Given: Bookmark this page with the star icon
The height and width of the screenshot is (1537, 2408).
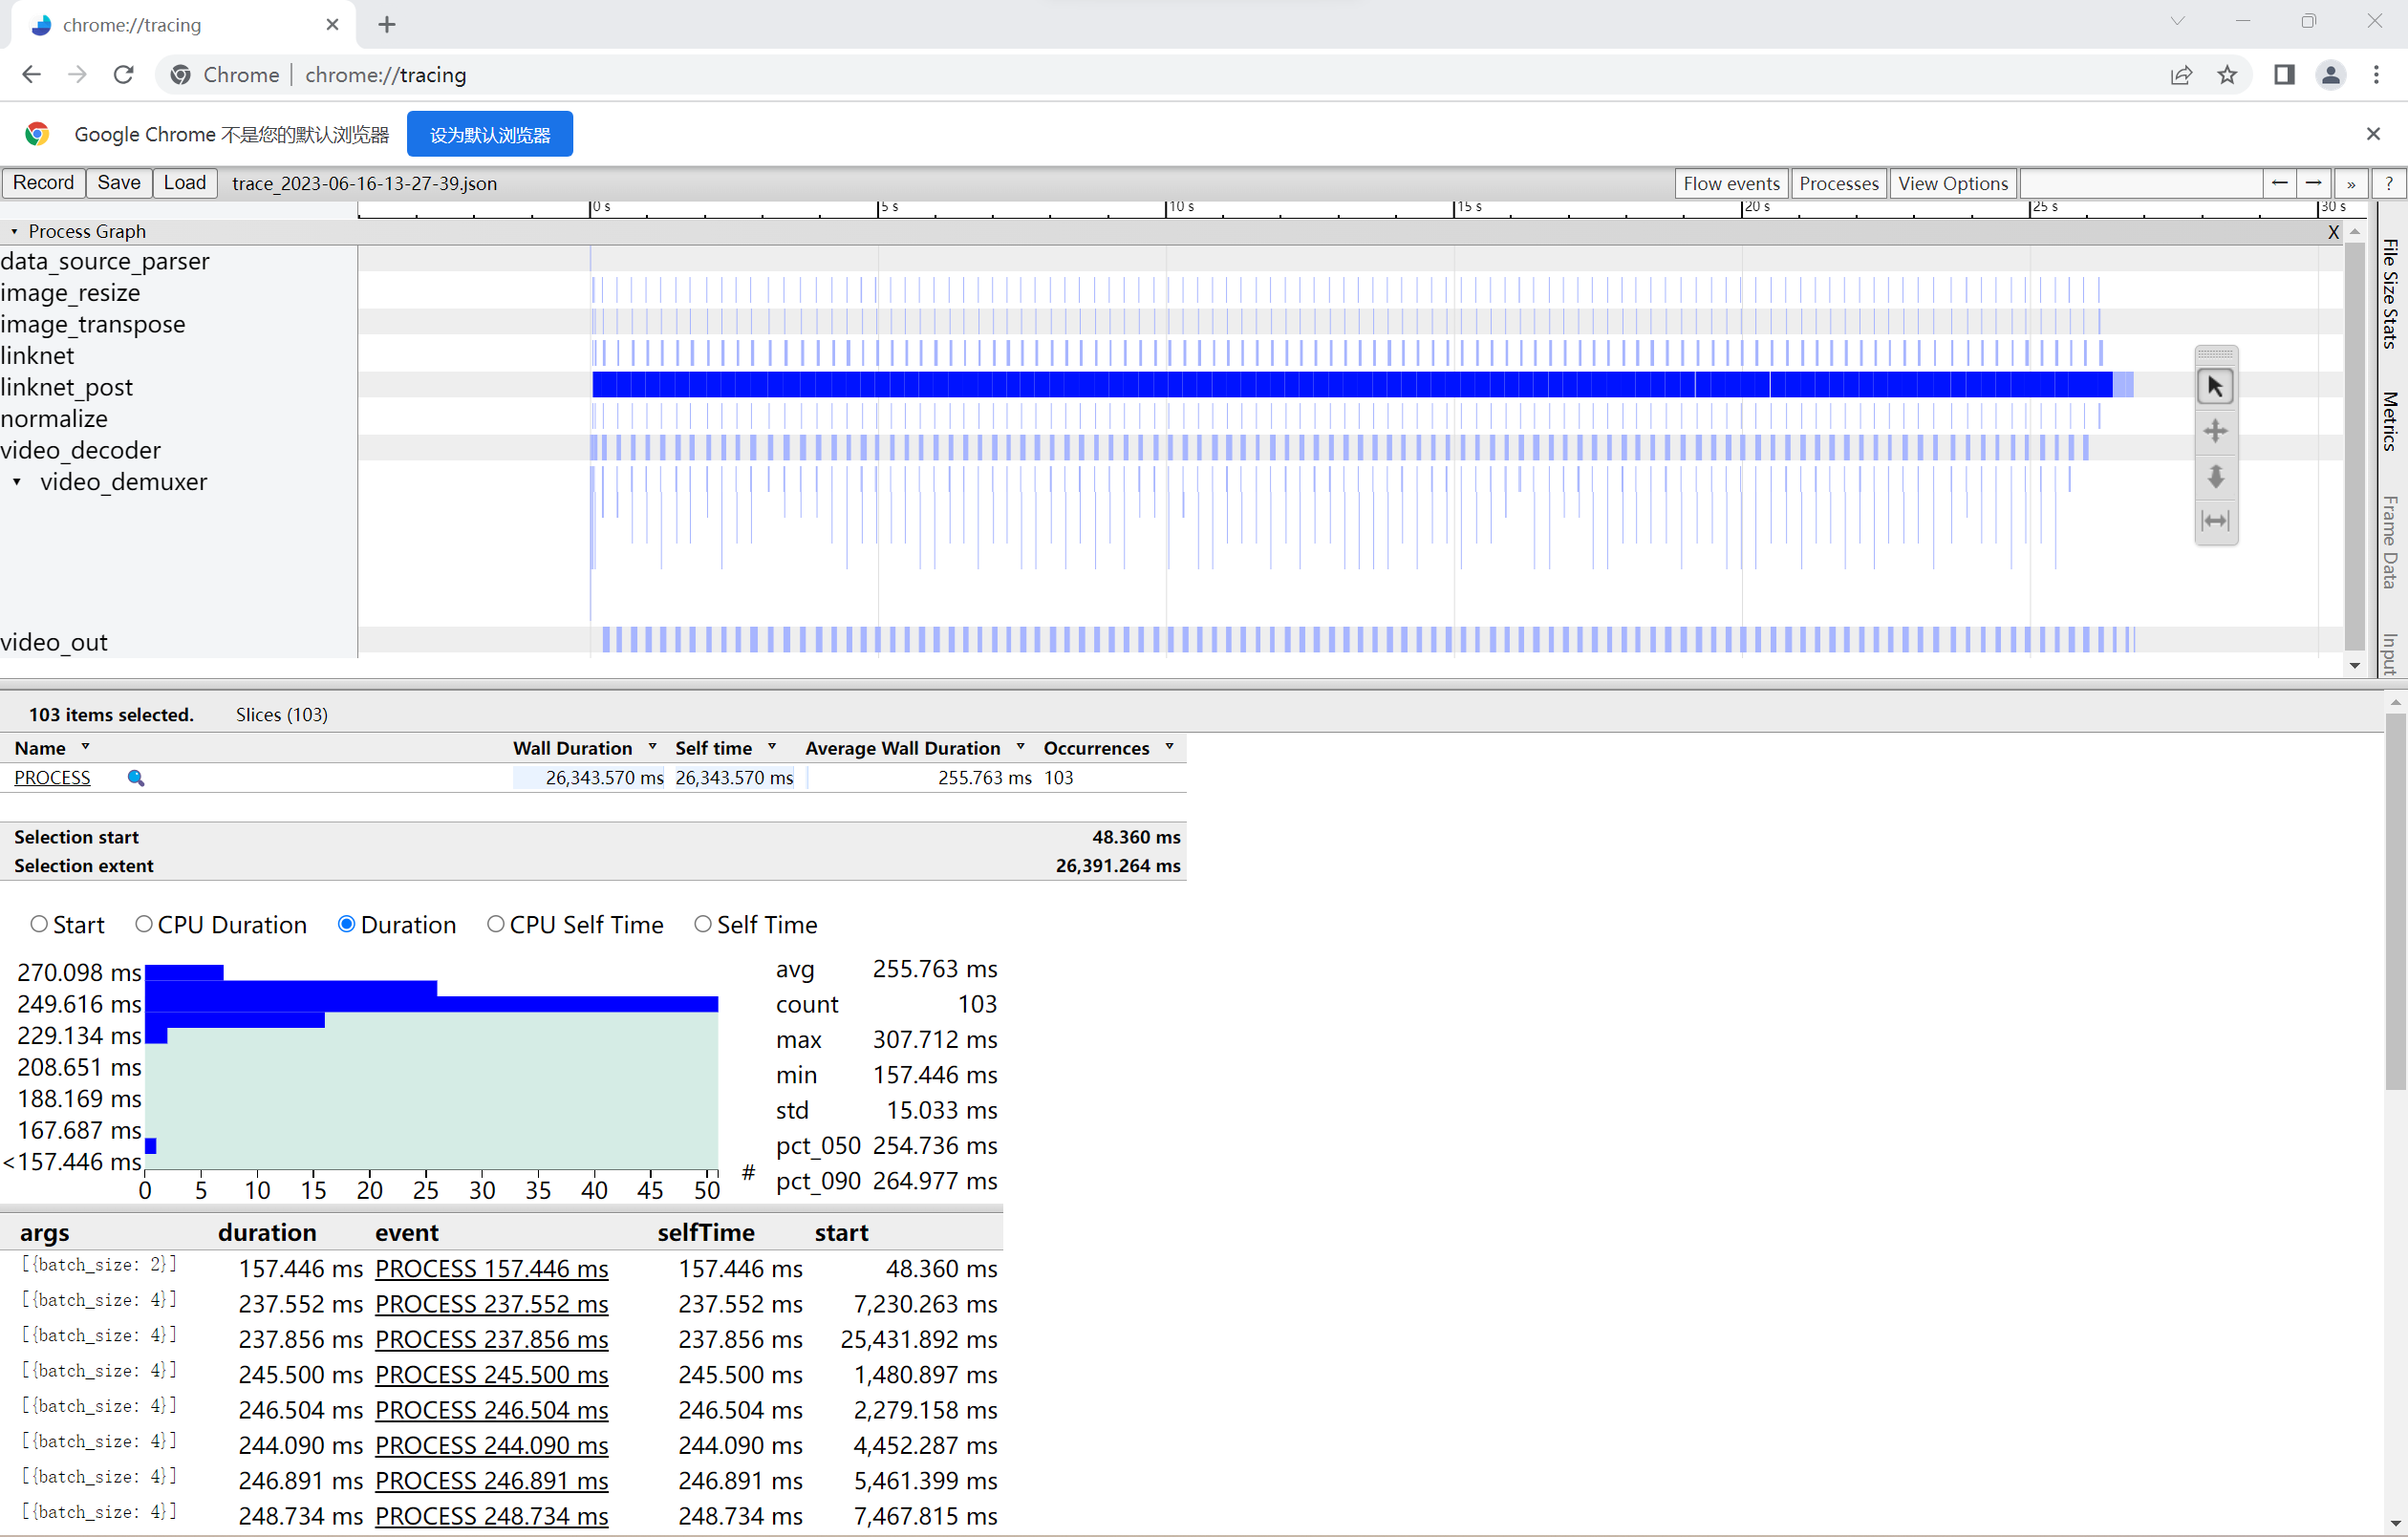Looking at the screenshot, I should (x=2226, y=75).
